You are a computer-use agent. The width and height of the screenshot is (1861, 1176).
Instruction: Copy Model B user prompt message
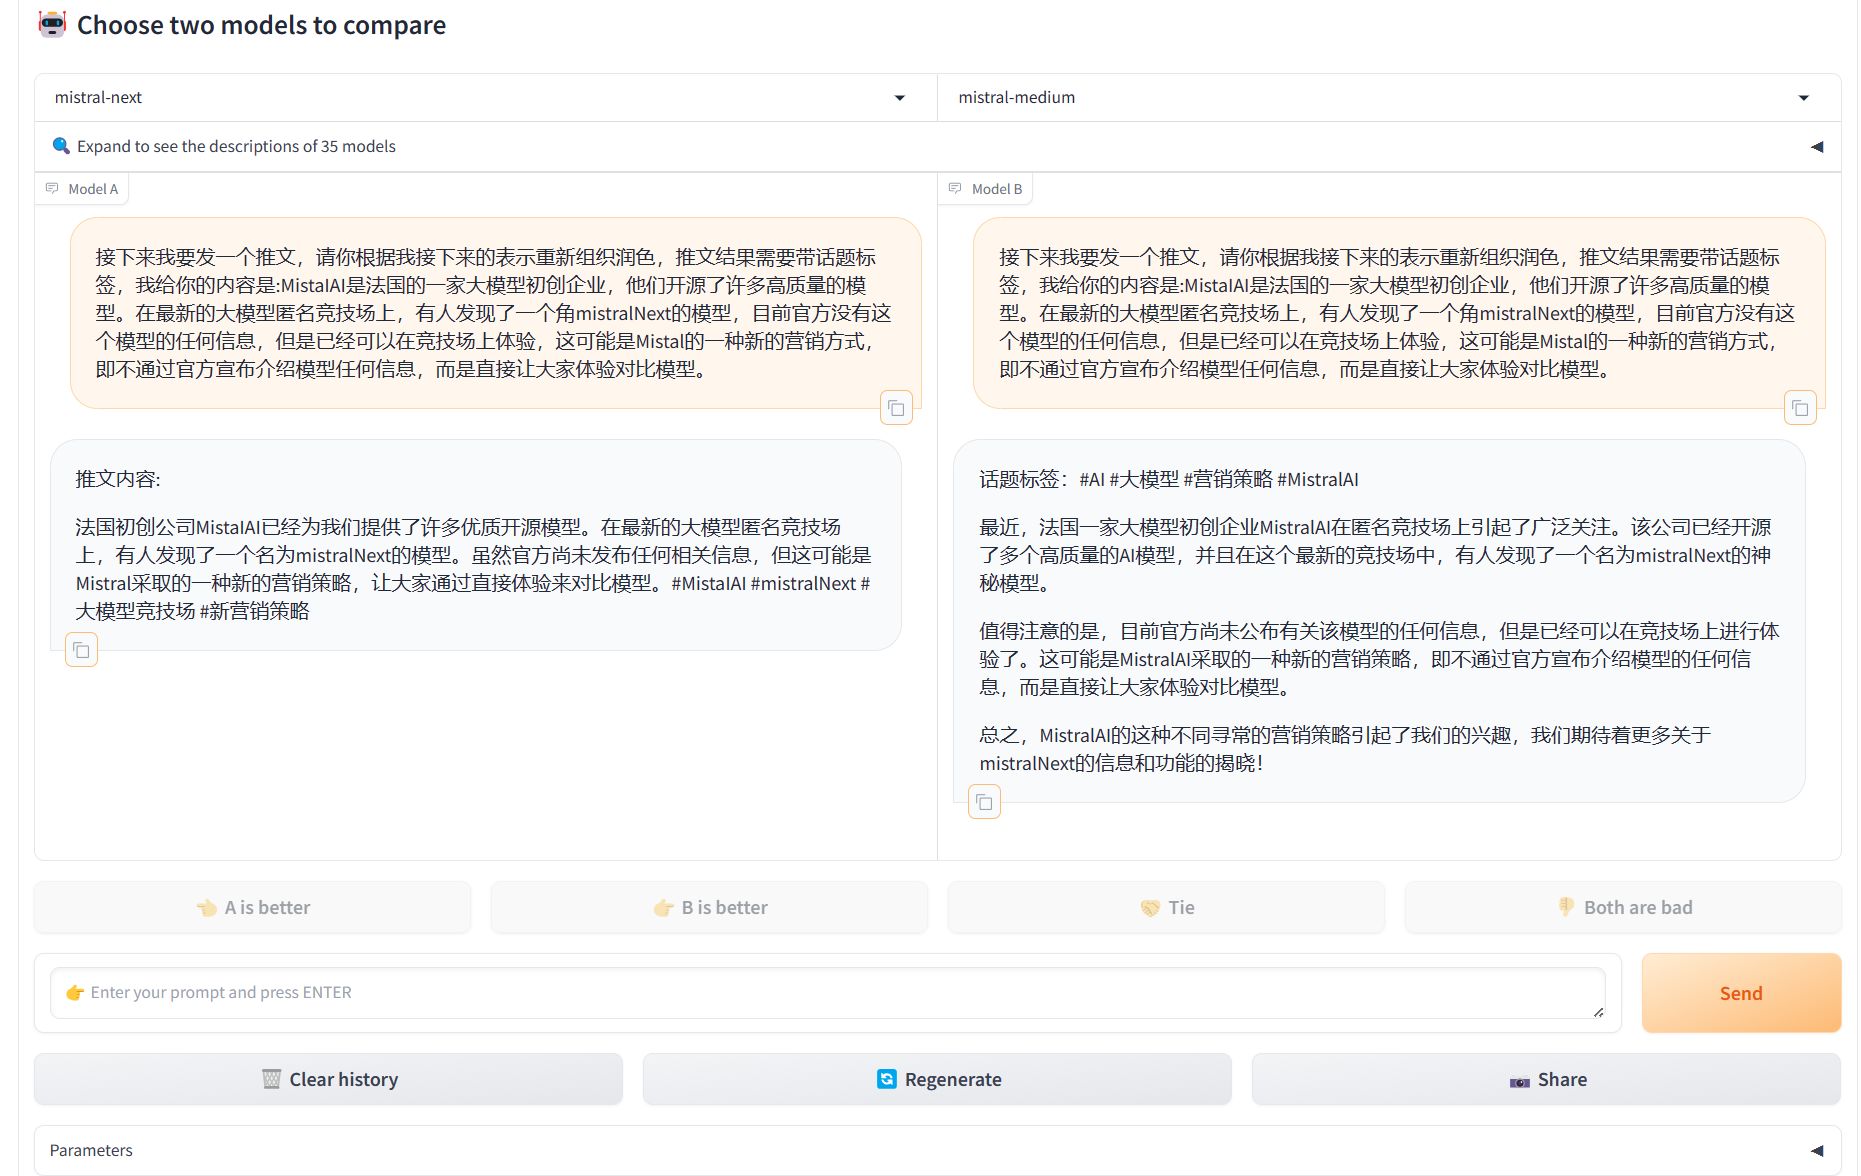click(x=1800, y=408)
